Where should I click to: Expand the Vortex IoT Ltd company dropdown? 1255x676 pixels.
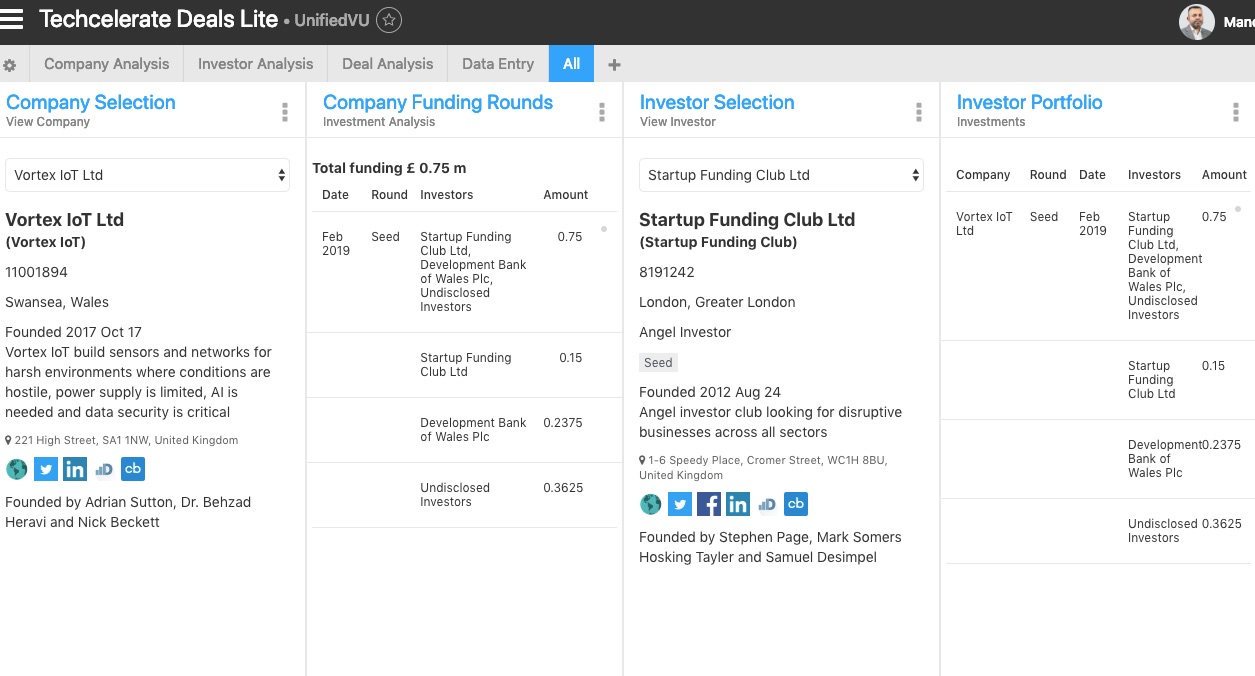[x=147, y=175]
